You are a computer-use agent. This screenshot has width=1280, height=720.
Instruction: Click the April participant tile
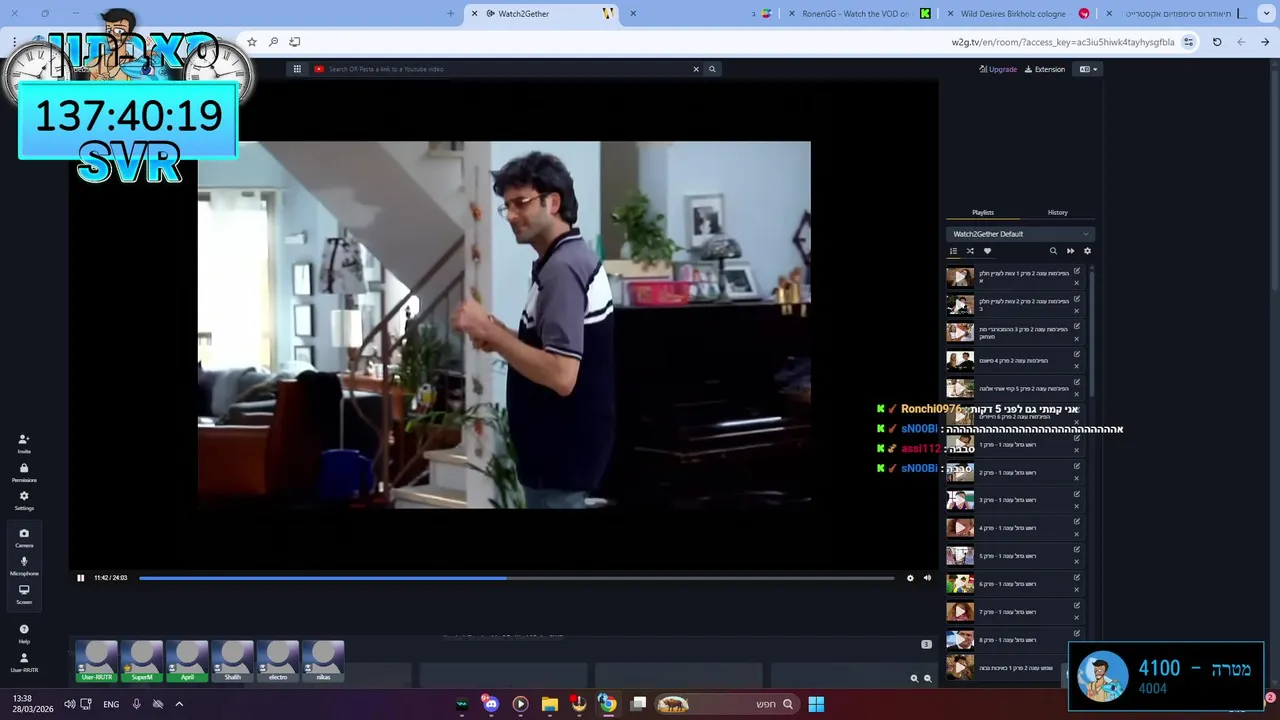point(187,662)
